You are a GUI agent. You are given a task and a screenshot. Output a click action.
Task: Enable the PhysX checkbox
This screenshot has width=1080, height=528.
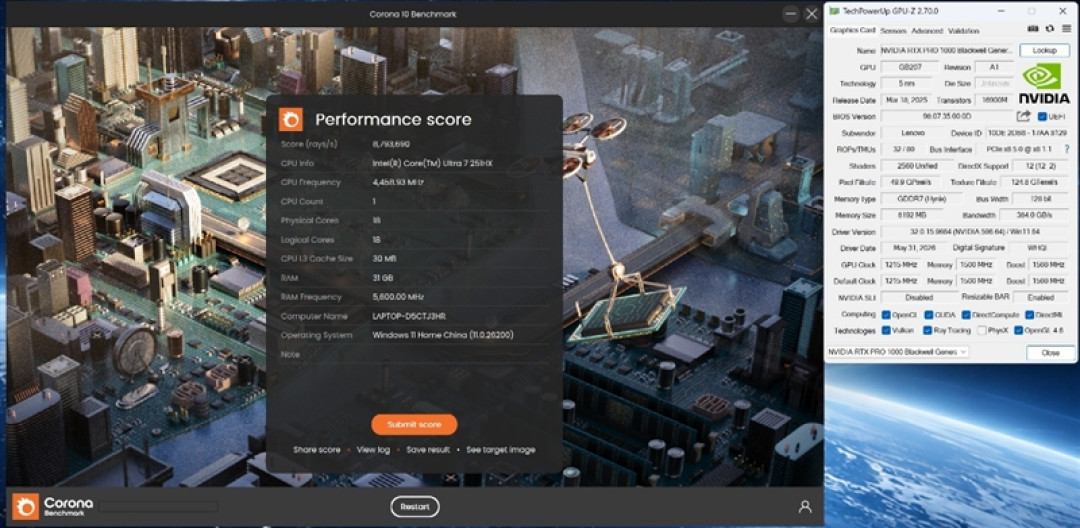coord(982,330)
